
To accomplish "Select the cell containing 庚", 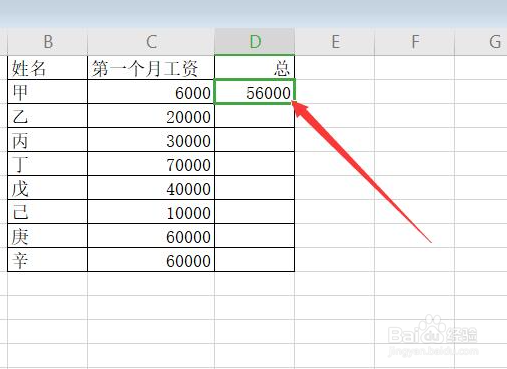I will (47, 236).
